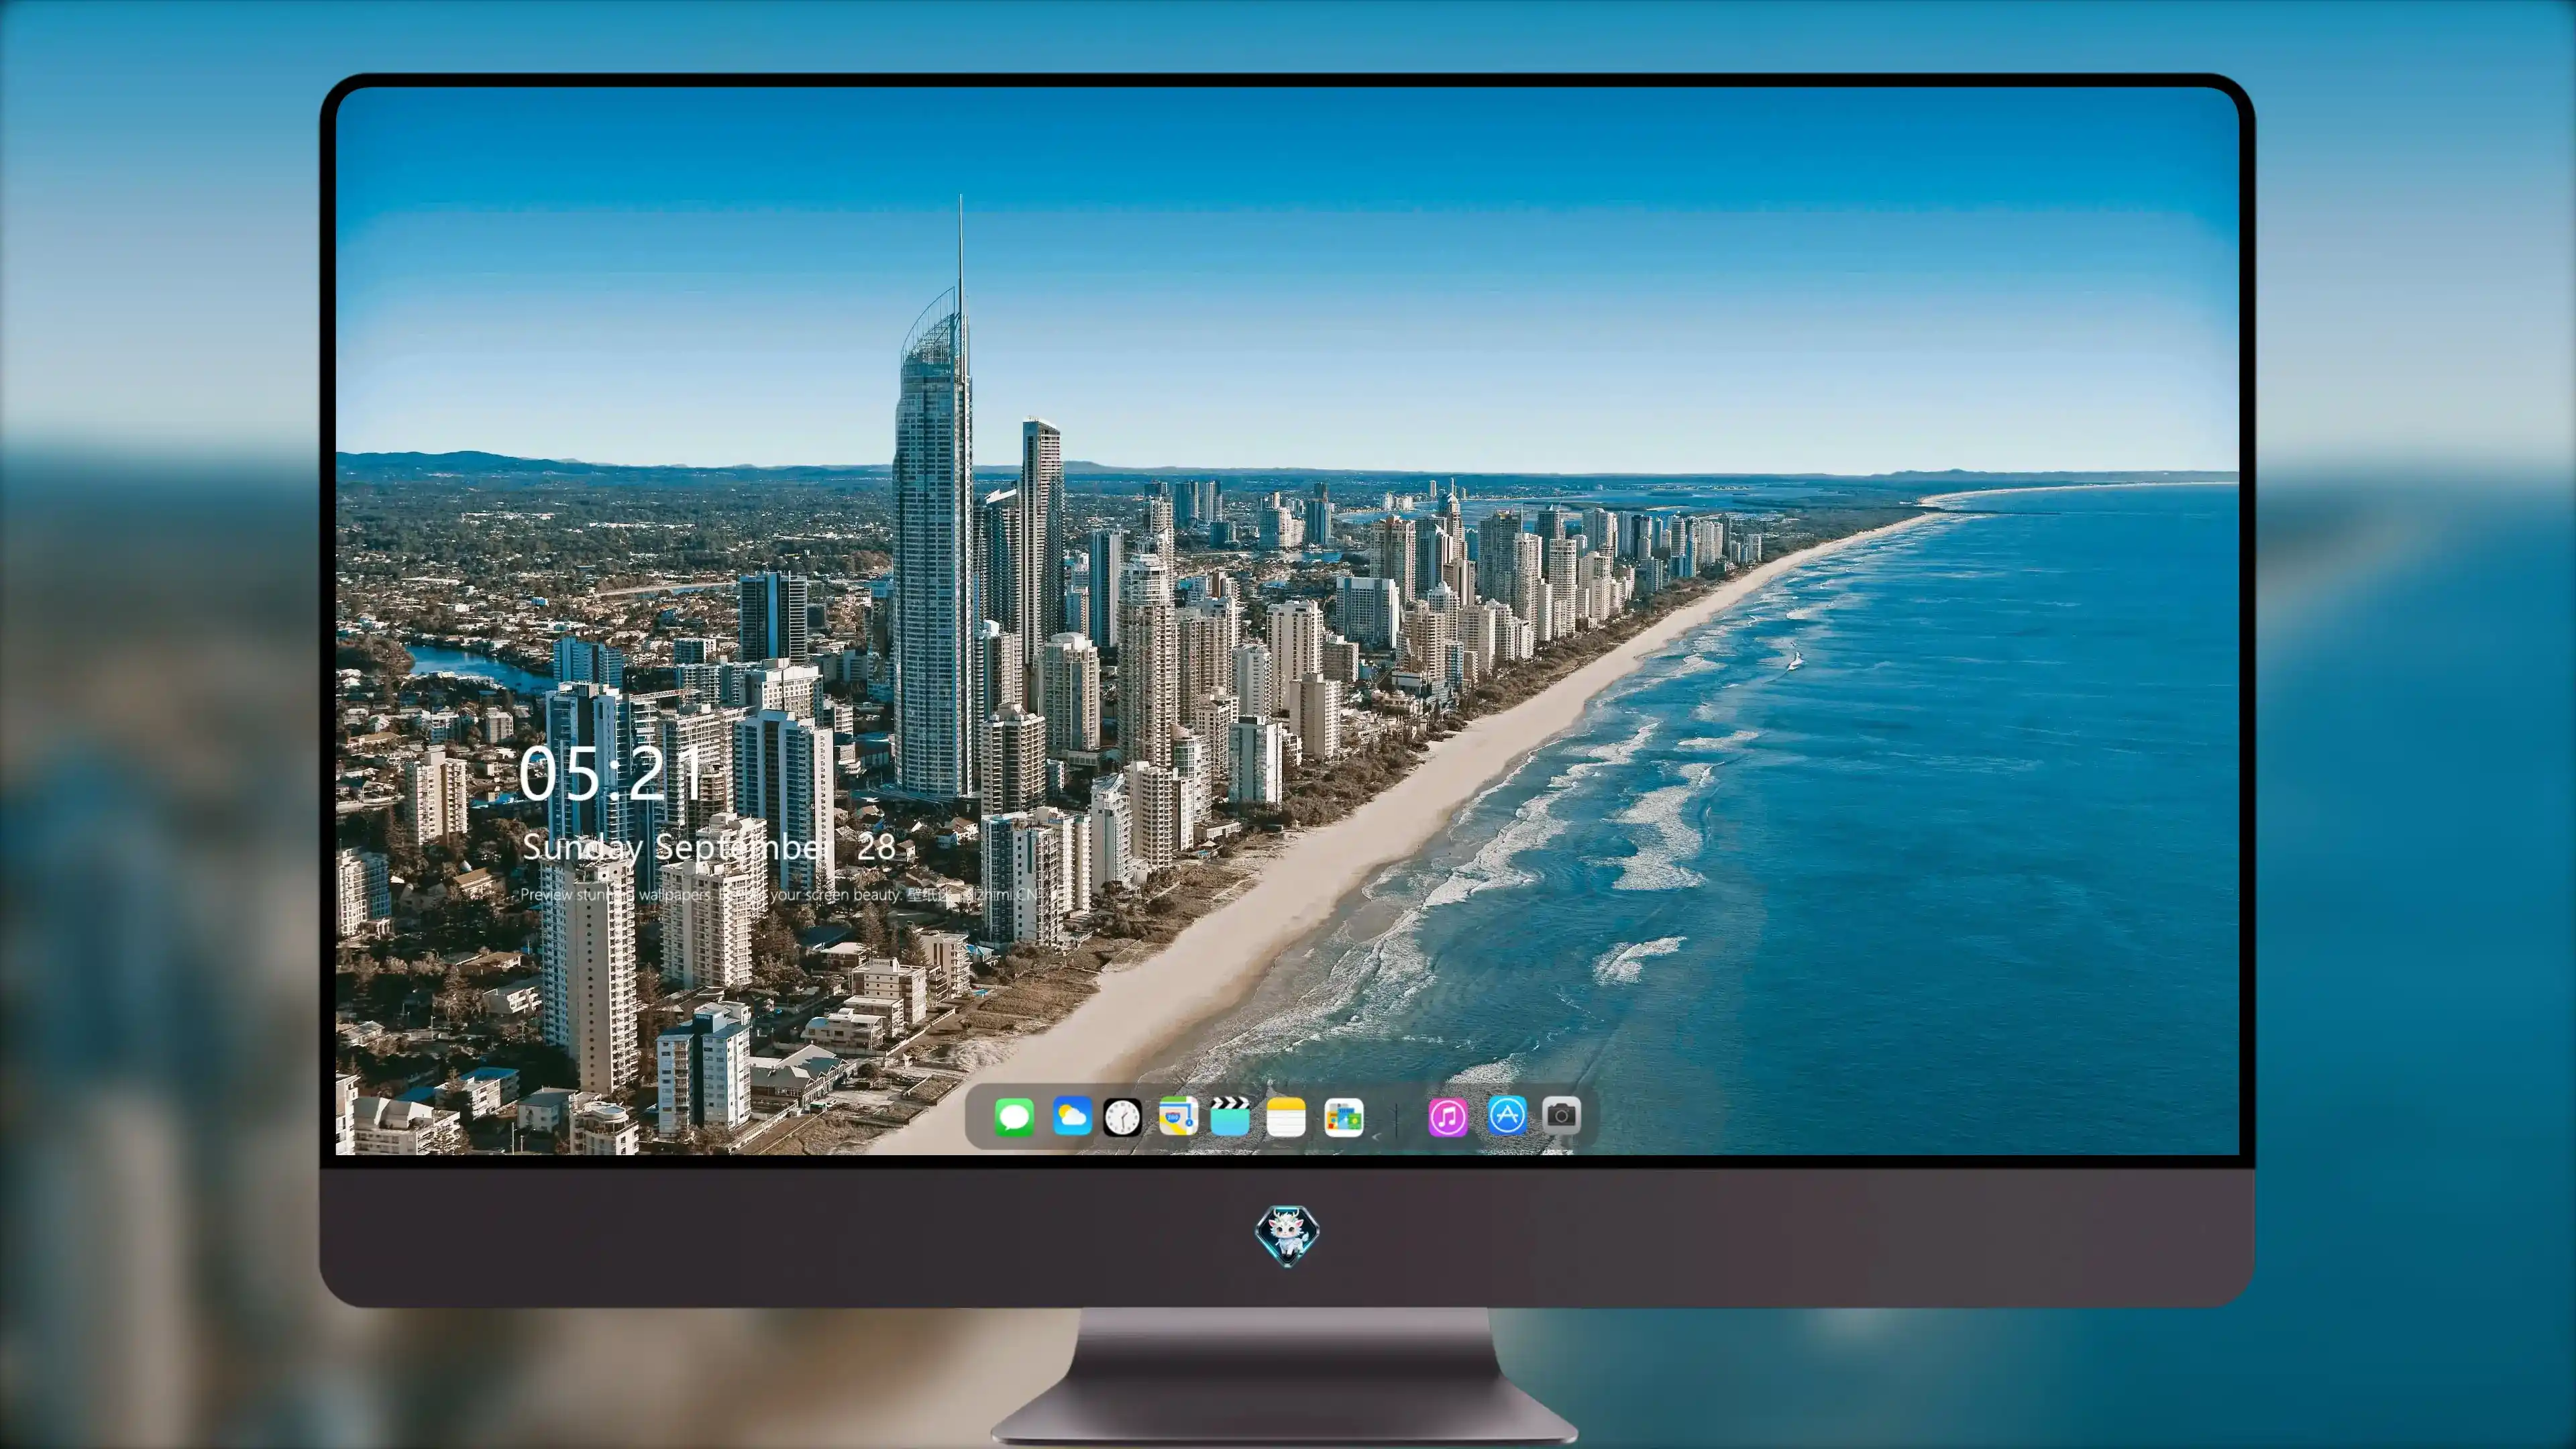
Task: Launch the clapperboard Videos app
Action: (x=1230, y=1116)
